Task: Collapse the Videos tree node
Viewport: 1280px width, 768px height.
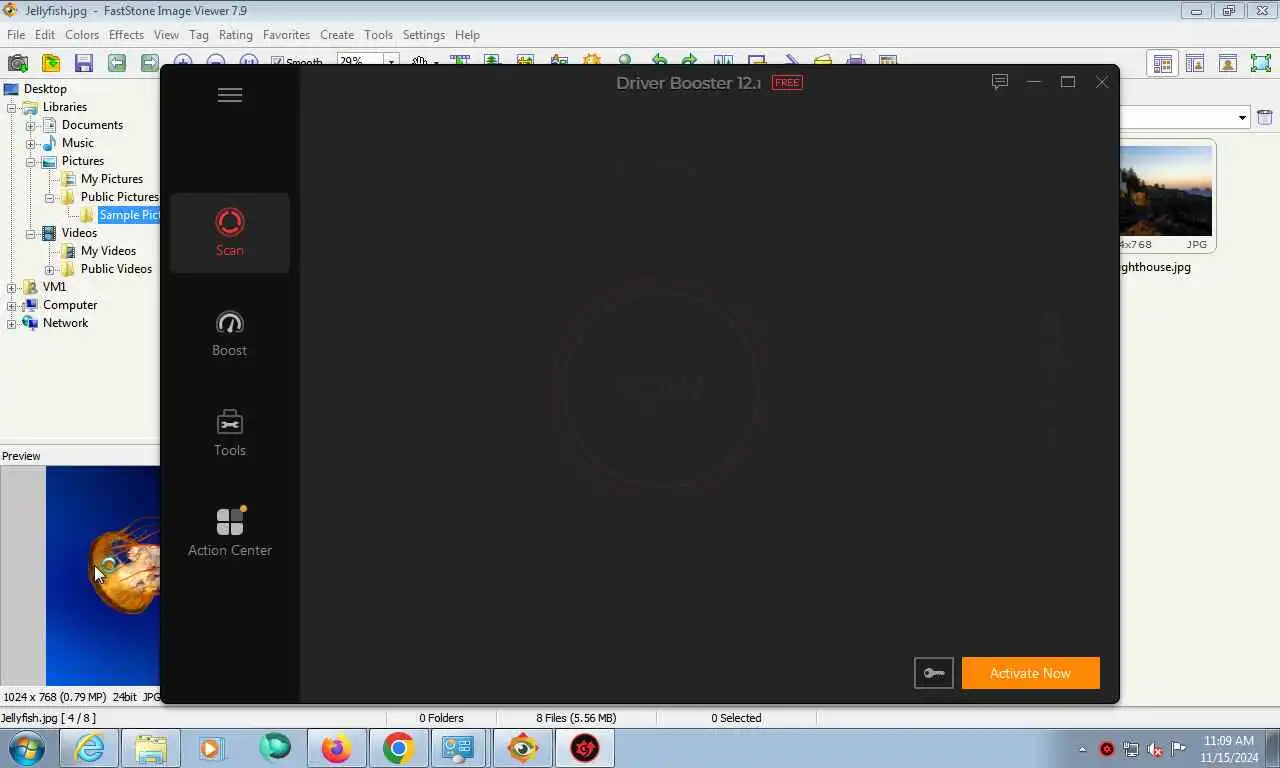Action: pyautogui.click(x=31, y=233)
